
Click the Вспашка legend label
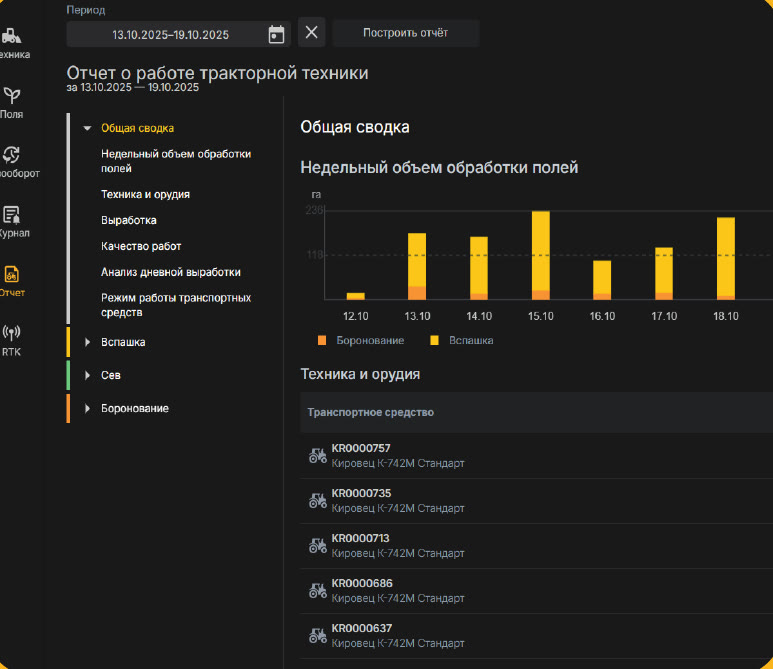click(x=471, y=341)
